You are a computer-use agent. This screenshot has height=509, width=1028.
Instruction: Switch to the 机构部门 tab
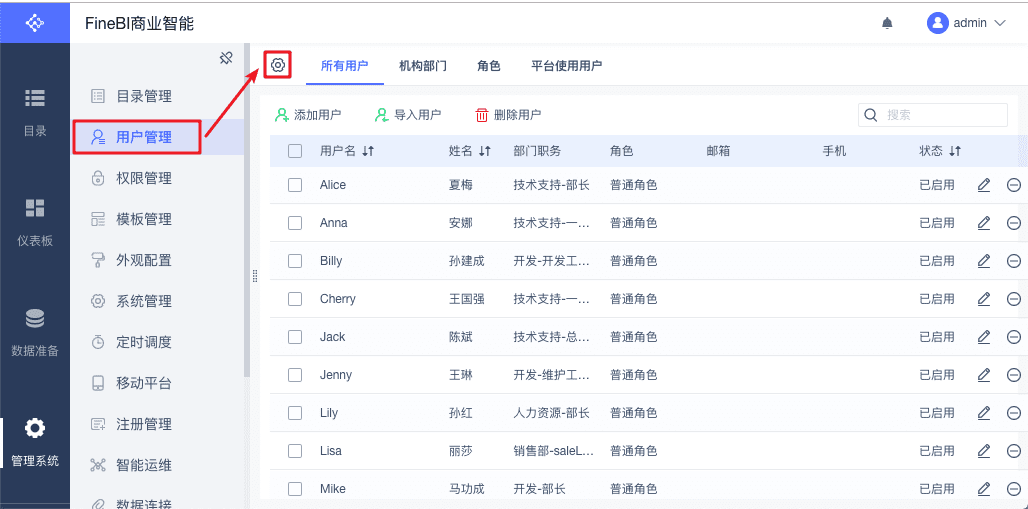(x=422, y=66)
